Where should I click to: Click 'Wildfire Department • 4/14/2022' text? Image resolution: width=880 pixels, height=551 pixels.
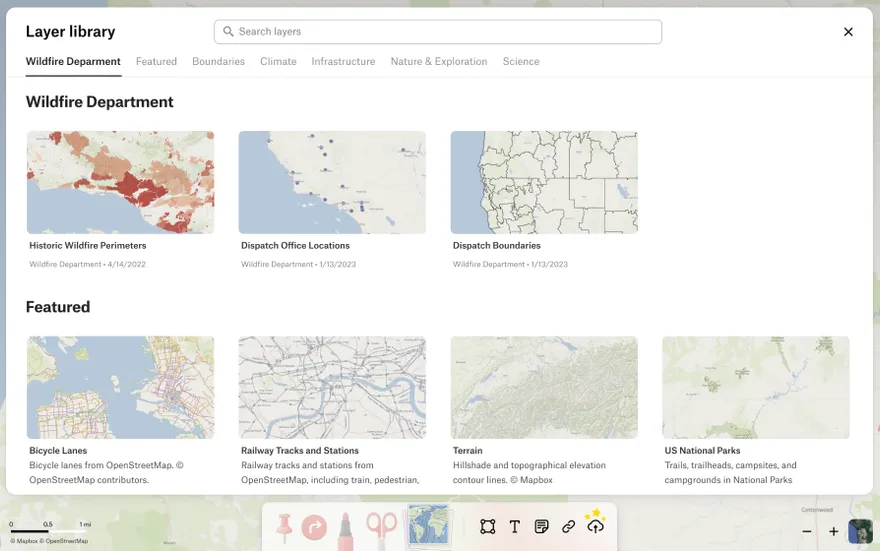pyautogui.click(x=88, y=264)
